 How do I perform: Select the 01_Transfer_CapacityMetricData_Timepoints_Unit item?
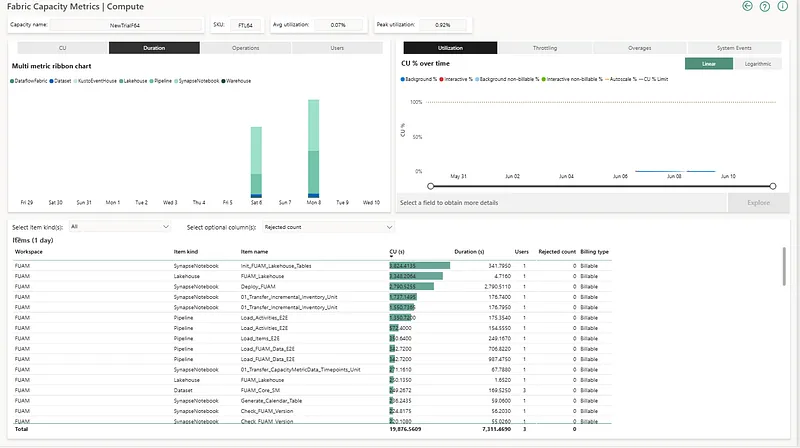pos(301,369)
